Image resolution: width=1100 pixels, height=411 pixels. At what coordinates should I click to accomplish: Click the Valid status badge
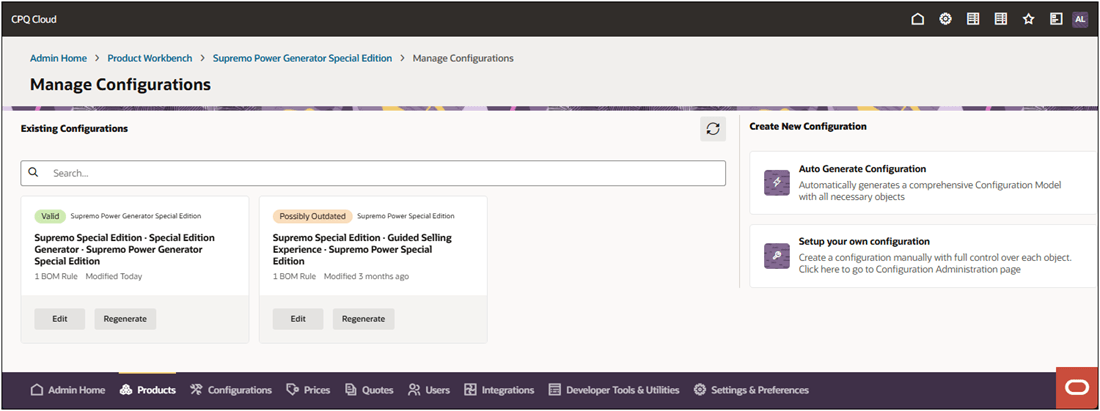pyautogui.click(x=50, y=216)
